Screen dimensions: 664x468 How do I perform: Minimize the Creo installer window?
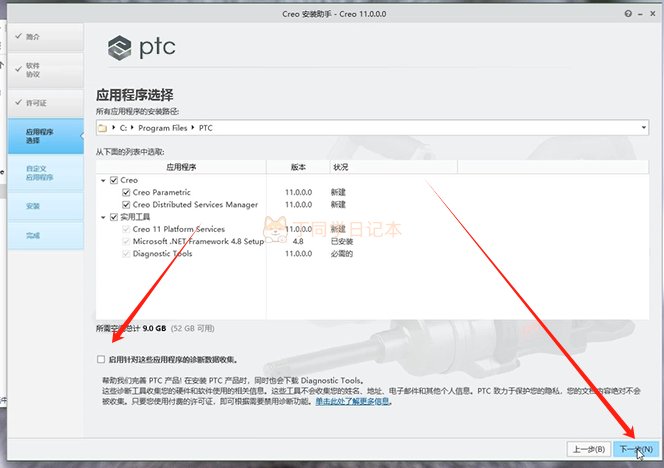point(640,14)
